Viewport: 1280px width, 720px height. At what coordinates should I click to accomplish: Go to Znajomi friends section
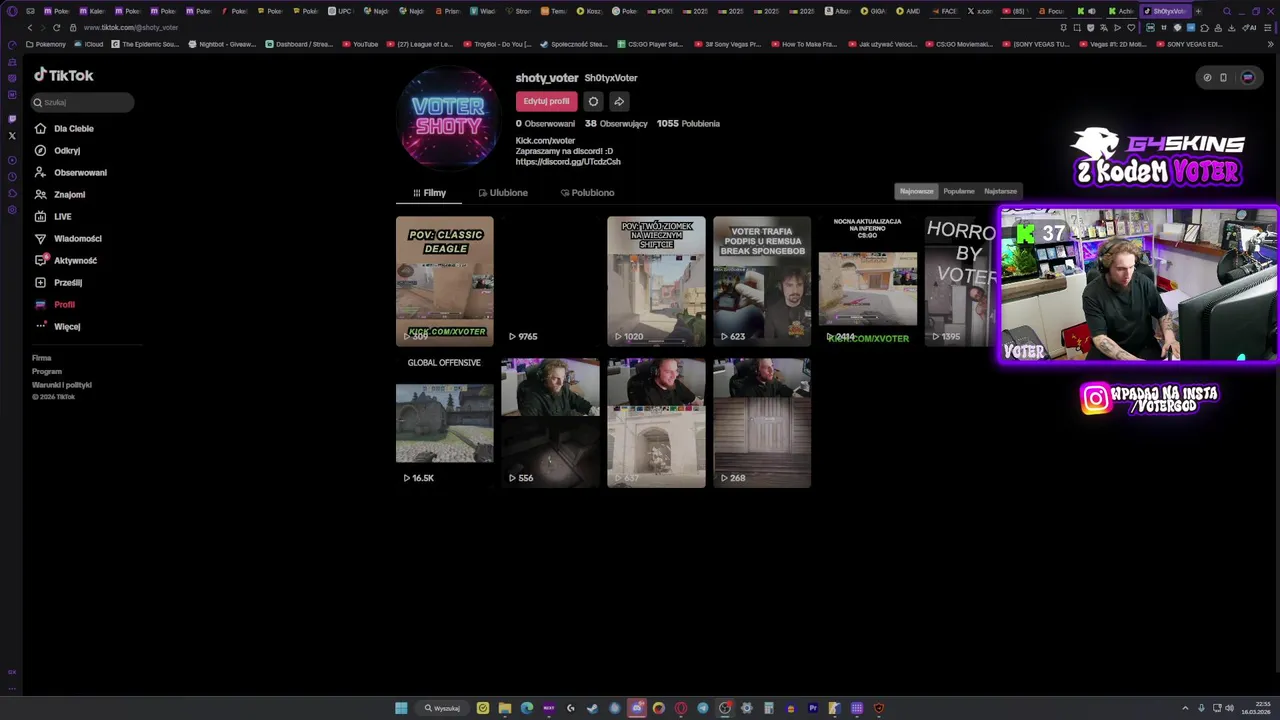60,195
